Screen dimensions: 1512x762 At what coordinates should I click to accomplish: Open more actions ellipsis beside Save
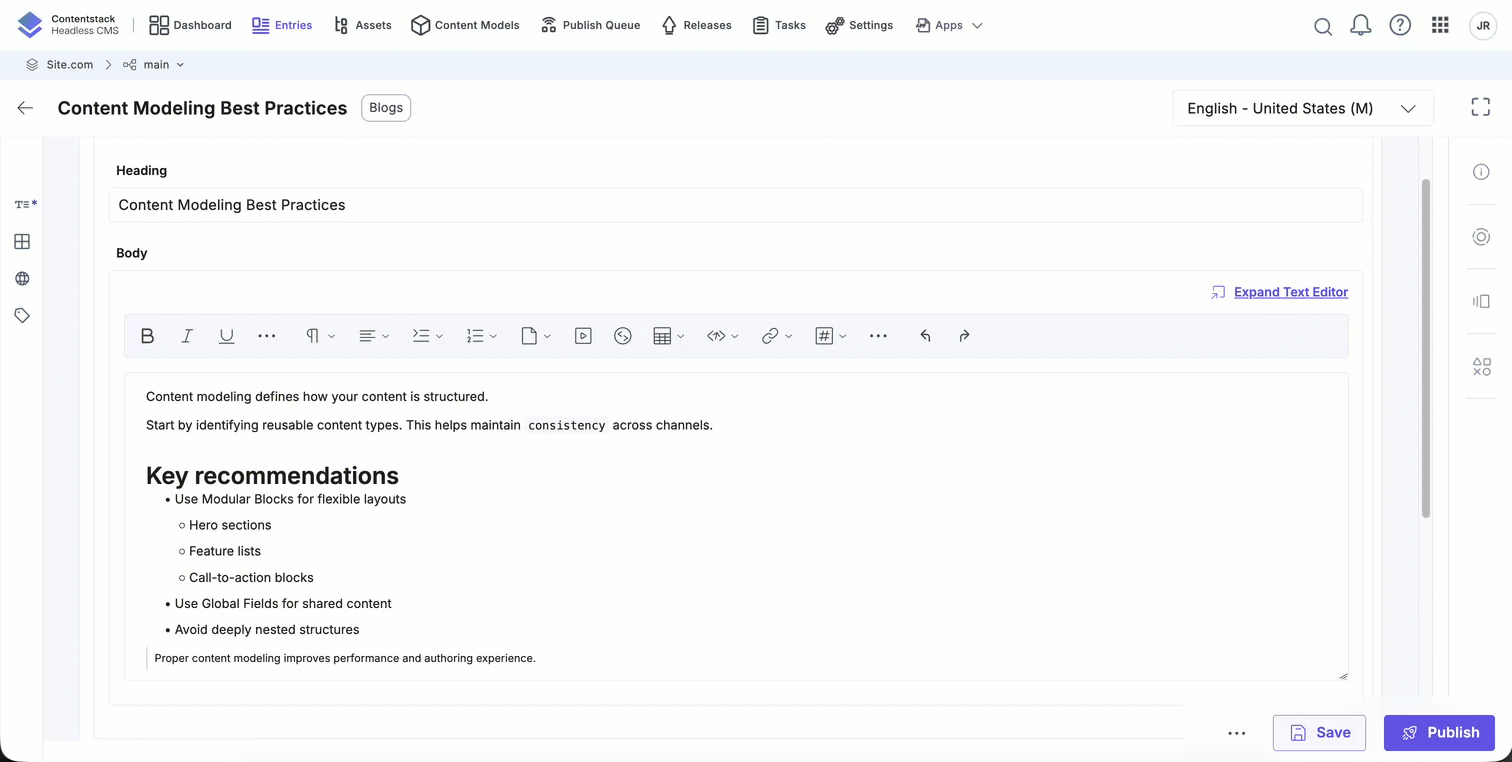pos(1237,733)
